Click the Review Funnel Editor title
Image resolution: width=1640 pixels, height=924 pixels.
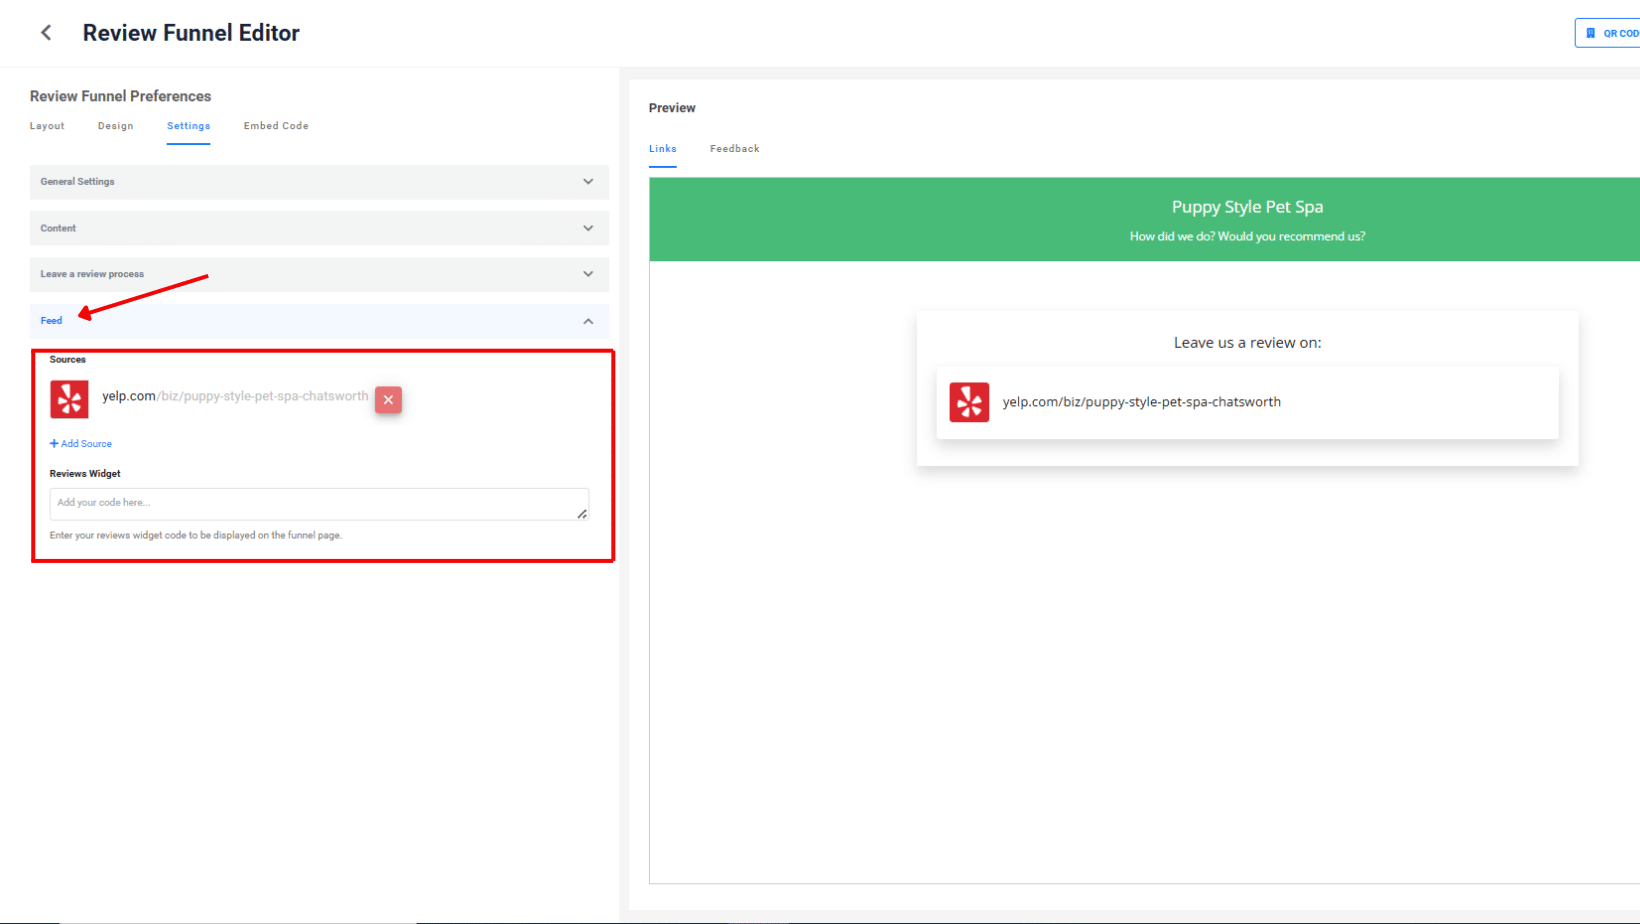(191, 33)
